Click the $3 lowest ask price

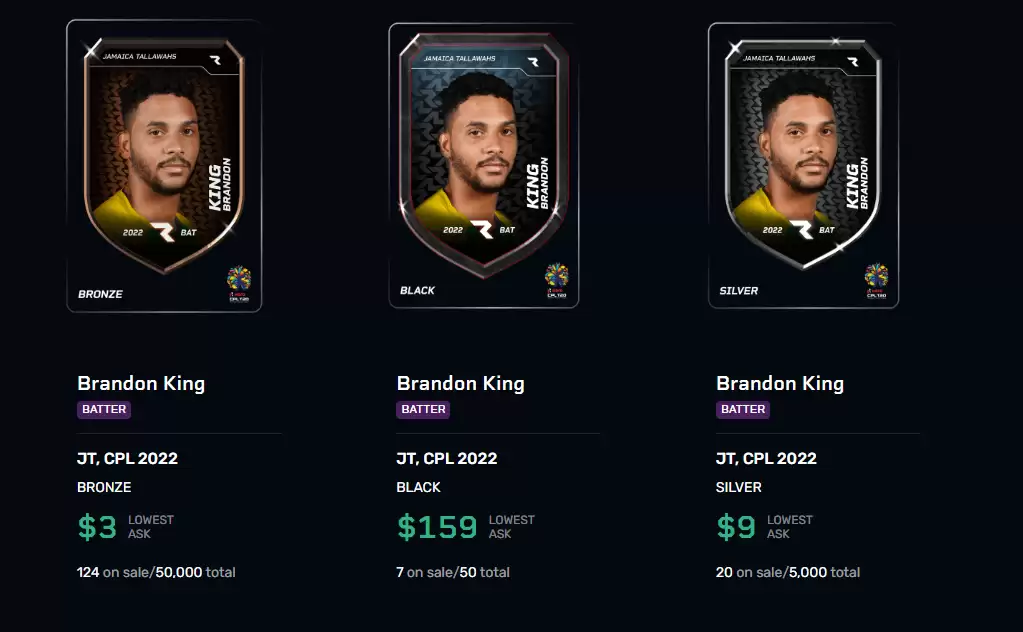point(97,527)
